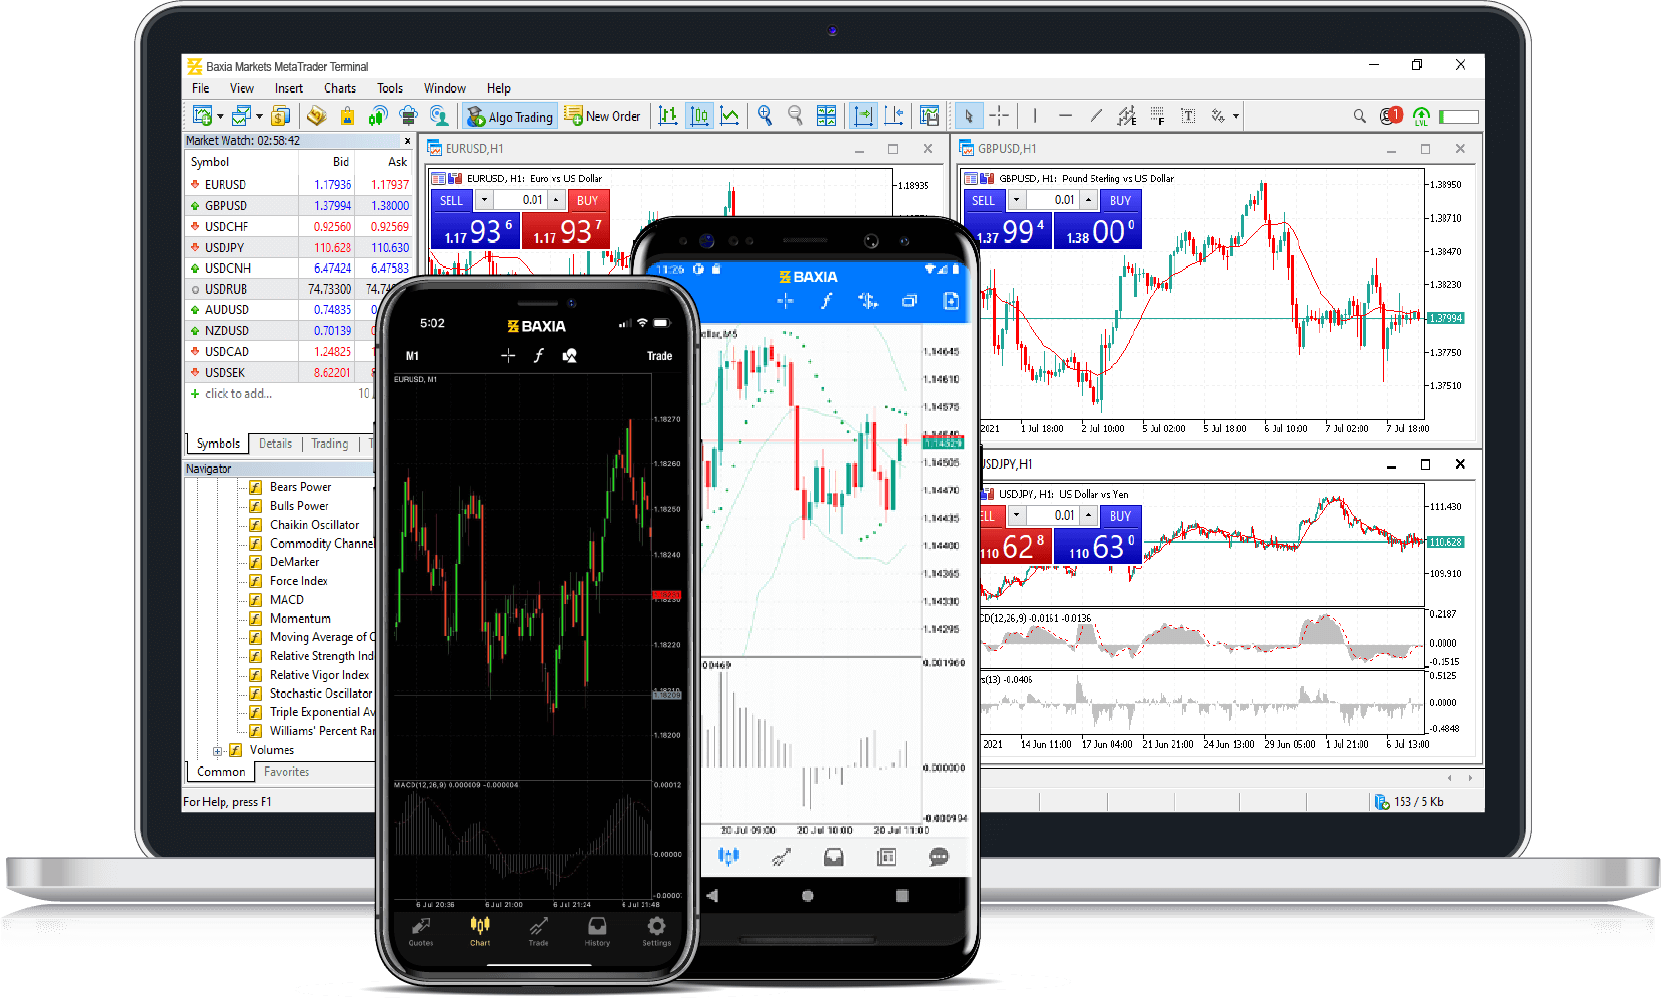Select MACD indicator in Navigator
The height and width of the screenshot is (998, 1661).
click(287, 599)
